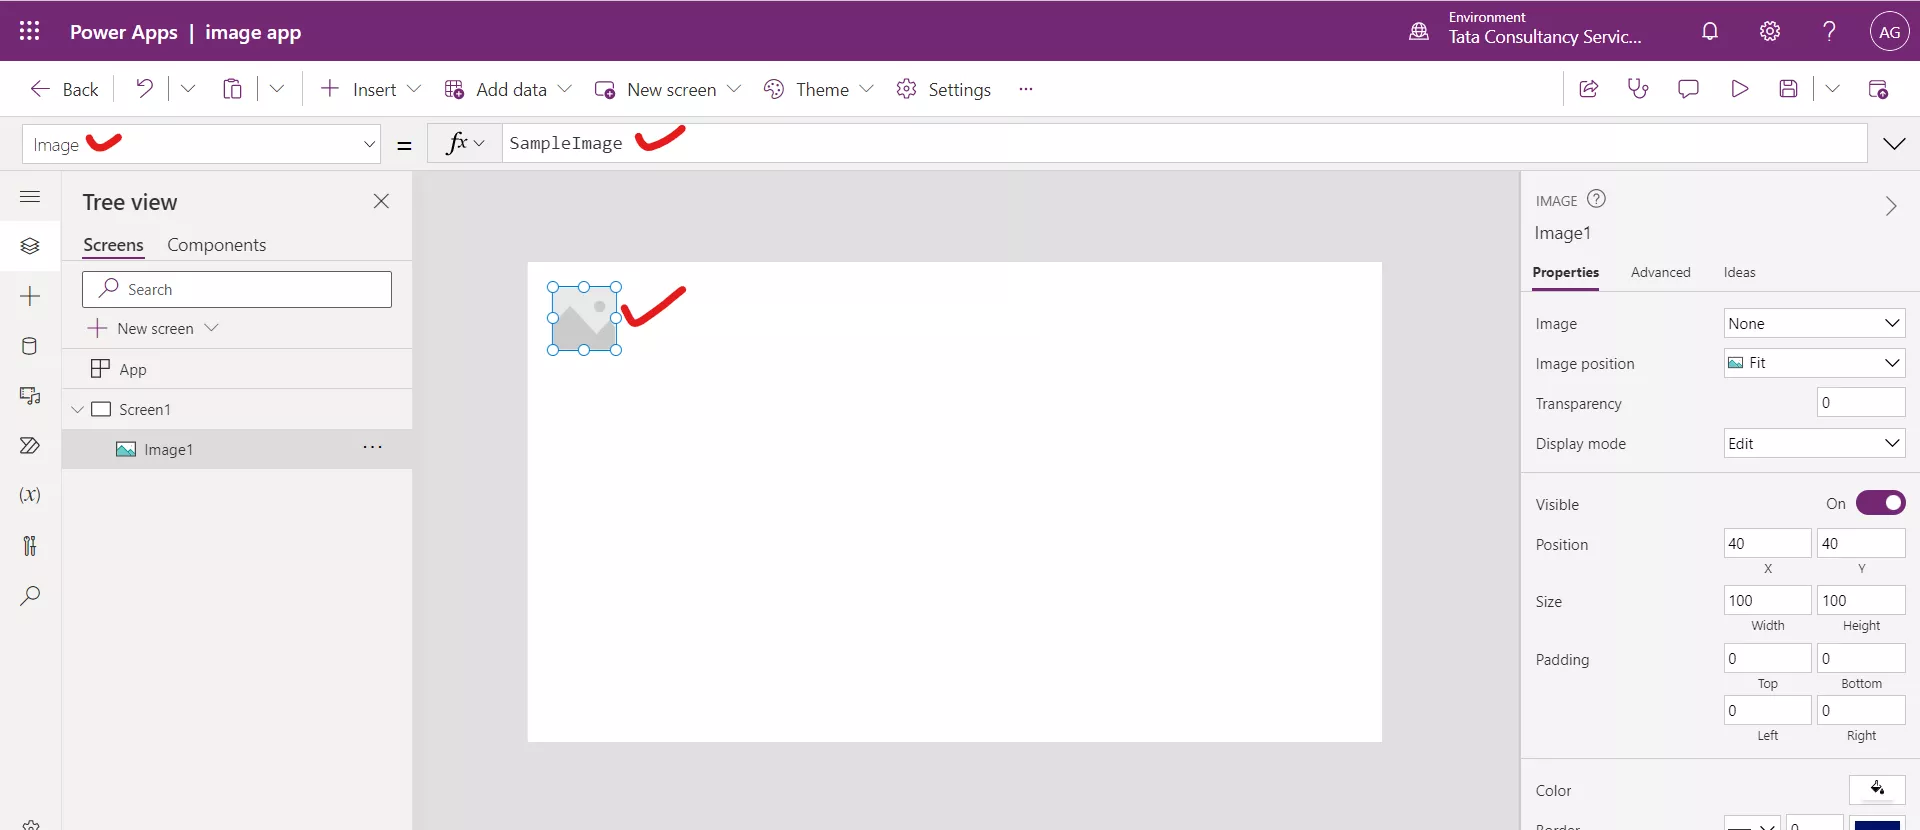Toggle the hamburger menu in the left rail
This screenshot has height=830, width=1920.
(x=30, y=196)
